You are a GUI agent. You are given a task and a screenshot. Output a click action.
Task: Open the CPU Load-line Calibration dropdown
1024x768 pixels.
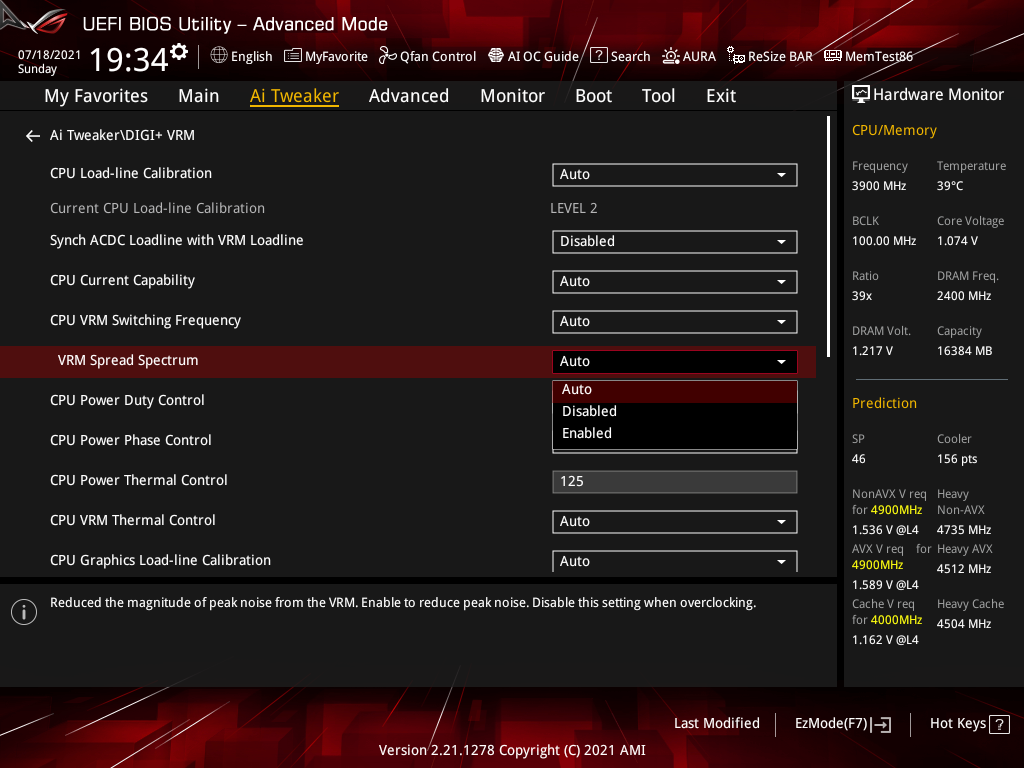(x=674, y=174)
